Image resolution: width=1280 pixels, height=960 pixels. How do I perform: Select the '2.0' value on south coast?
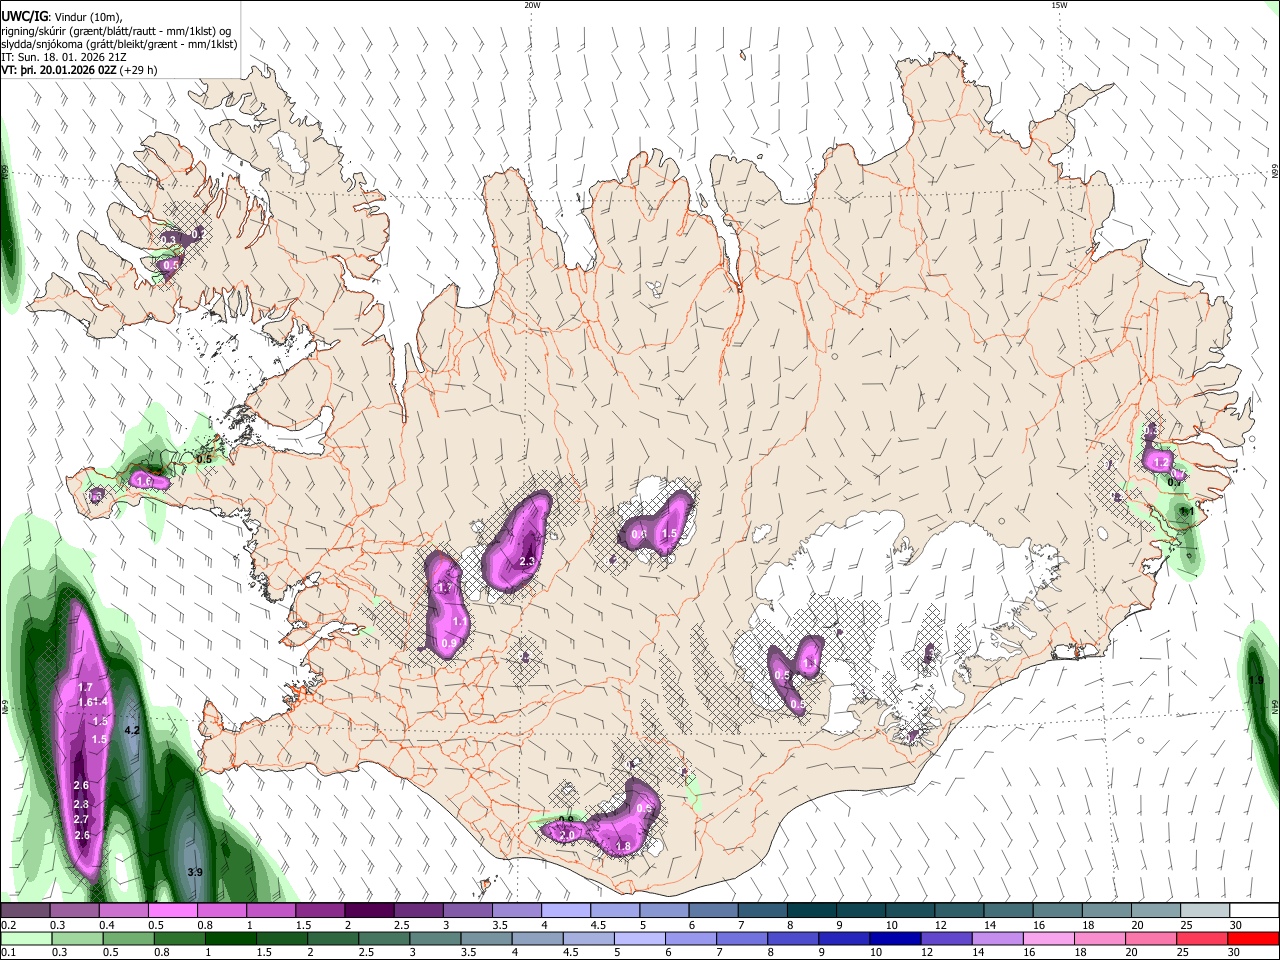(567, 835)
